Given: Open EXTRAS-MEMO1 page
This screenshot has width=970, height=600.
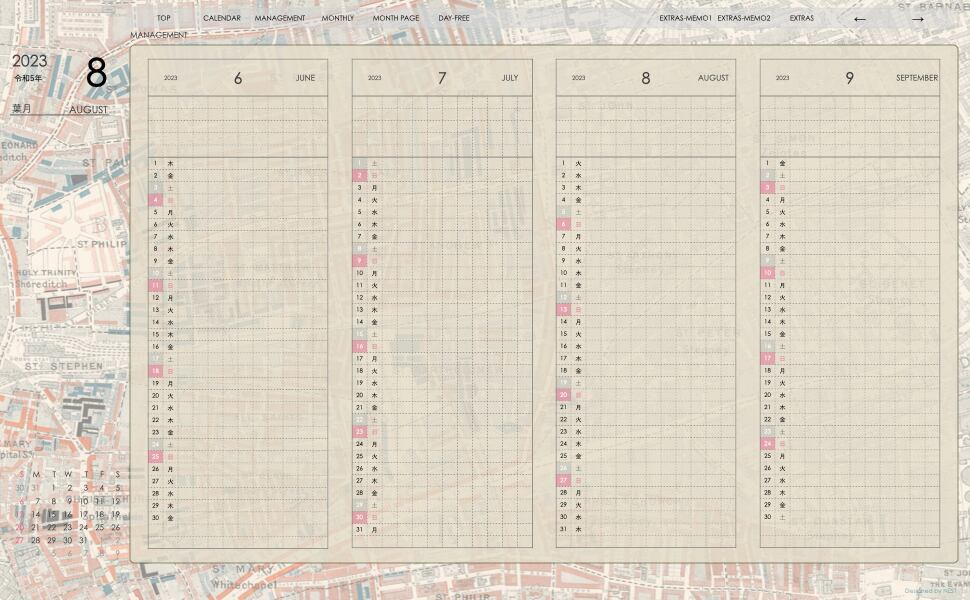Looking at the screenshot, I should tap(685, 18).
